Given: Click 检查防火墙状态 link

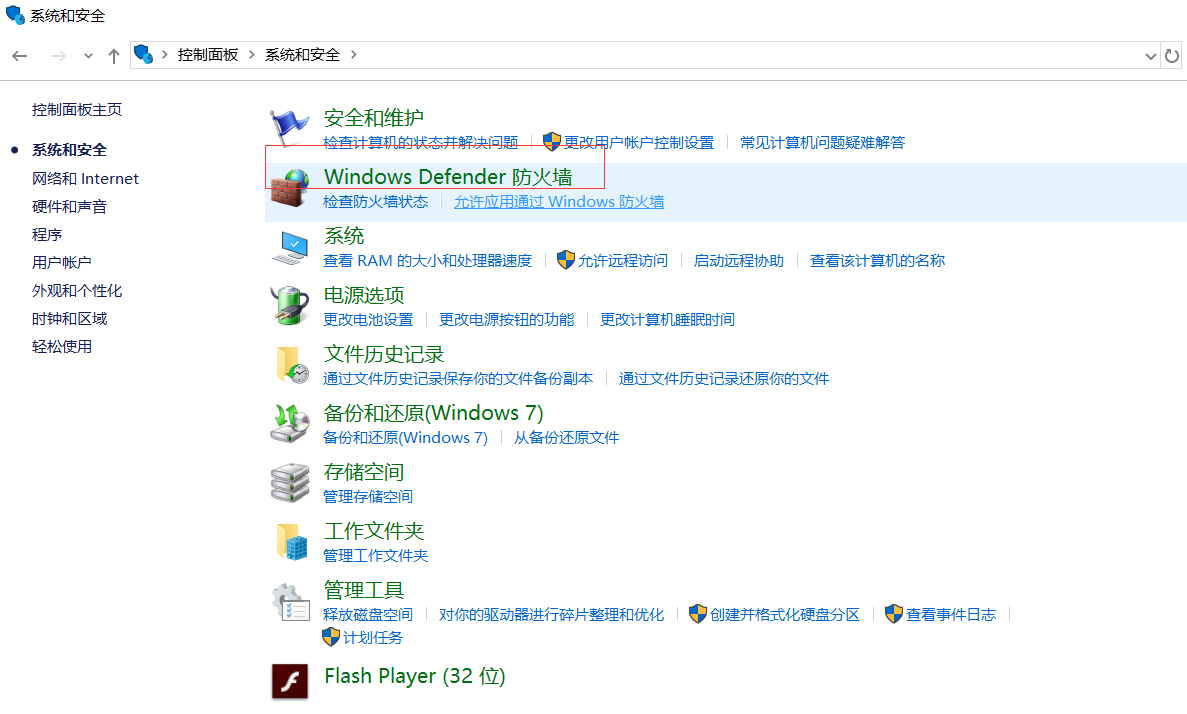Looking at the screenshot, I should (x=375, y=201).
